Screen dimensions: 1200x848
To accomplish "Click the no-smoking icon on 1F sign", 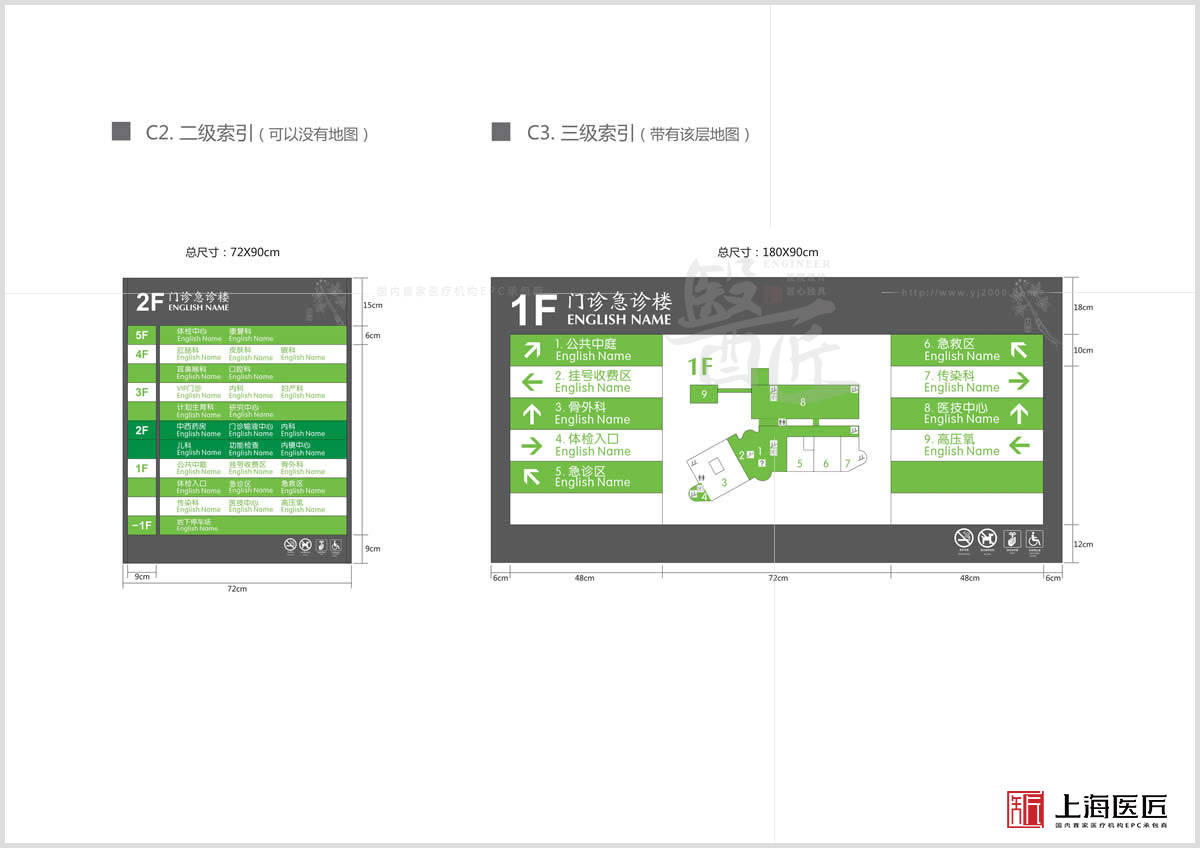I will (x=963, y=539).
